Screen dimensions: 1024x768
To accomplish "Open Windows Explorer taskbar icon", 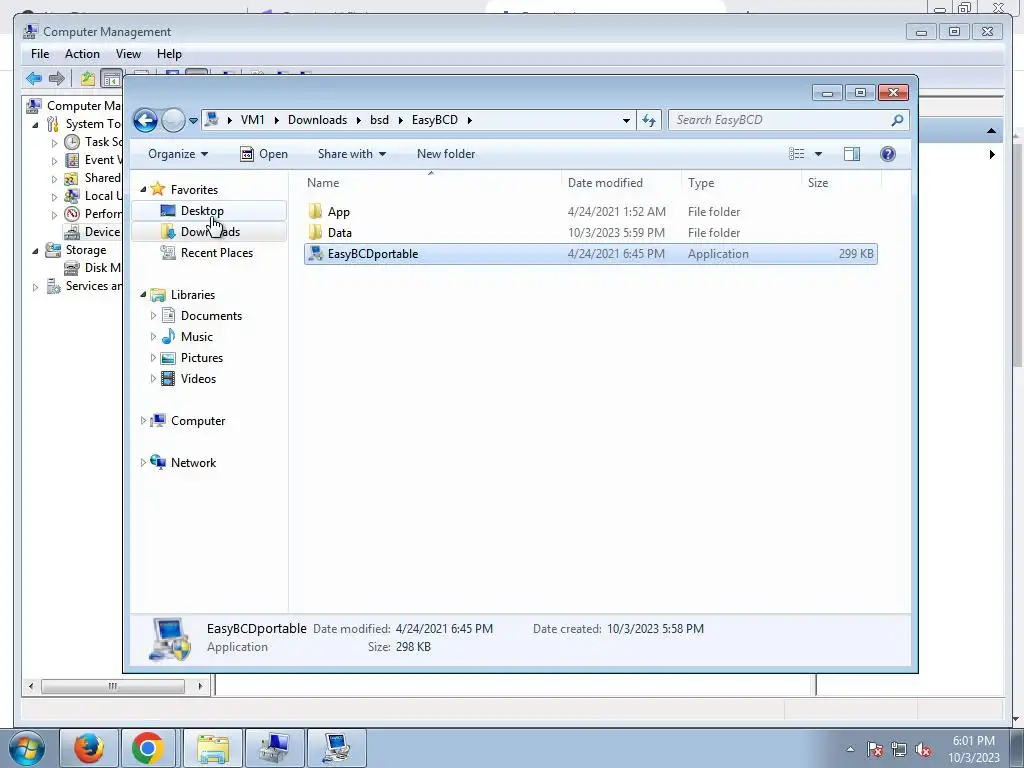I will [213, 748].
